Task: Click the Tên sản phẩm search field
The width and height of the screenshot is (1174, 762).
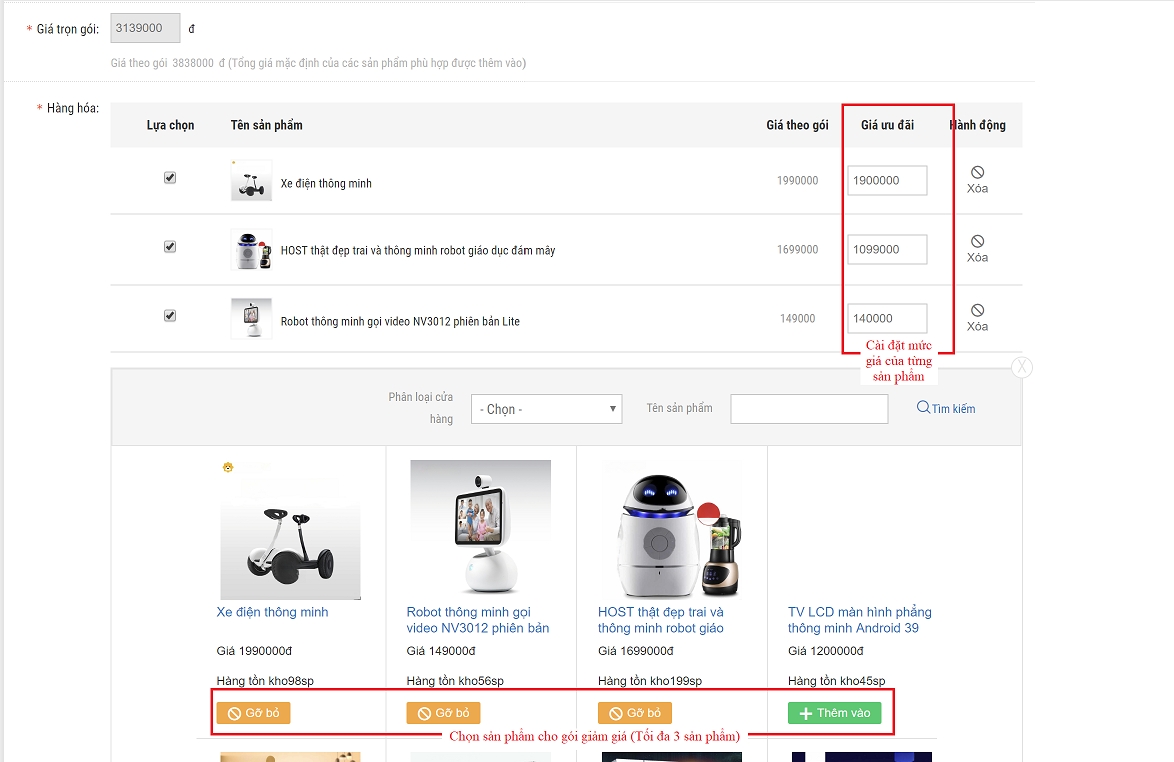Action: (809, 409)
